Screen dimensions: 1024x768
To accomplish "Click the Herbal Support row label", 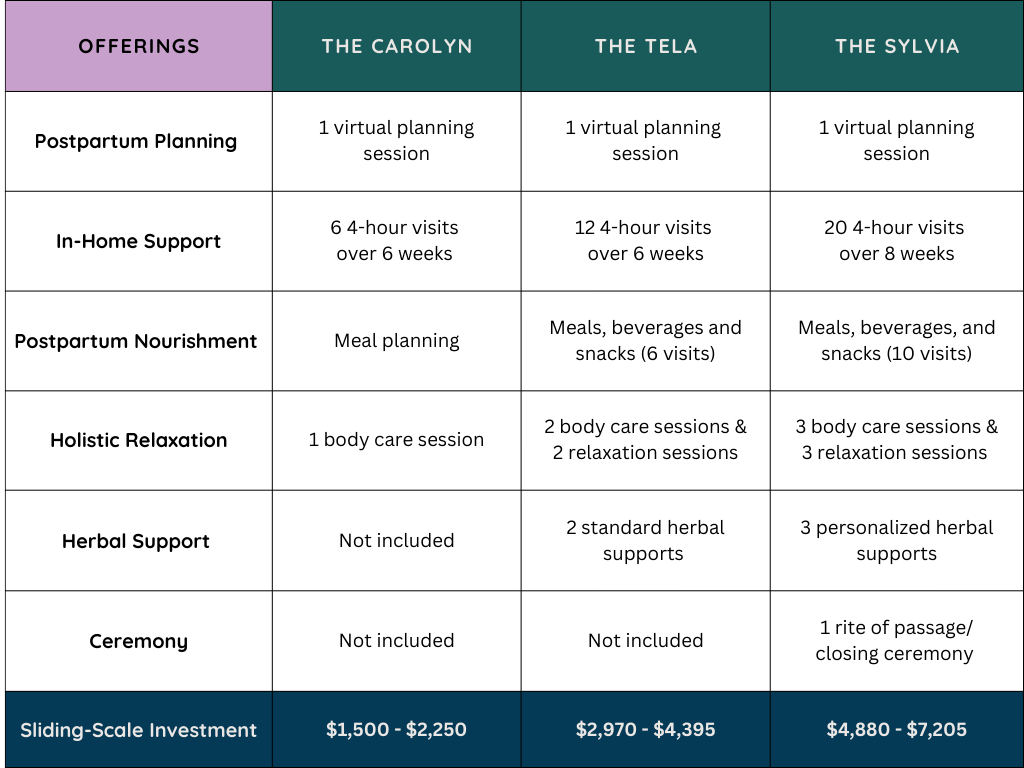I will click(x=136, y=541).
